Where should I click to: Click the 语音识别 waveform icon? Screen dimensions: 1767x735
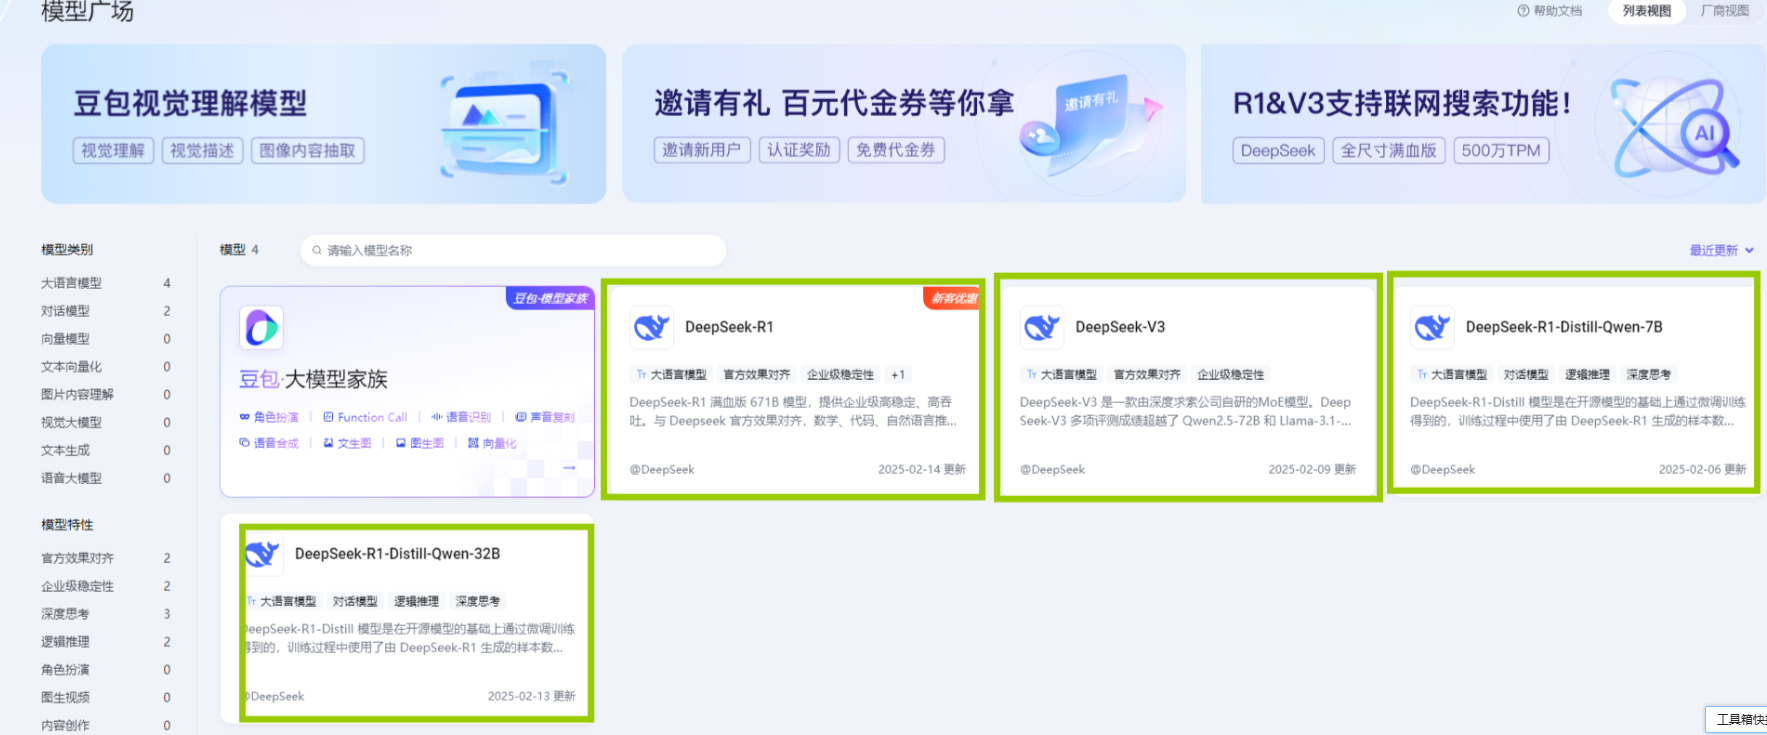pyautogui.click(x=436, y=417)
